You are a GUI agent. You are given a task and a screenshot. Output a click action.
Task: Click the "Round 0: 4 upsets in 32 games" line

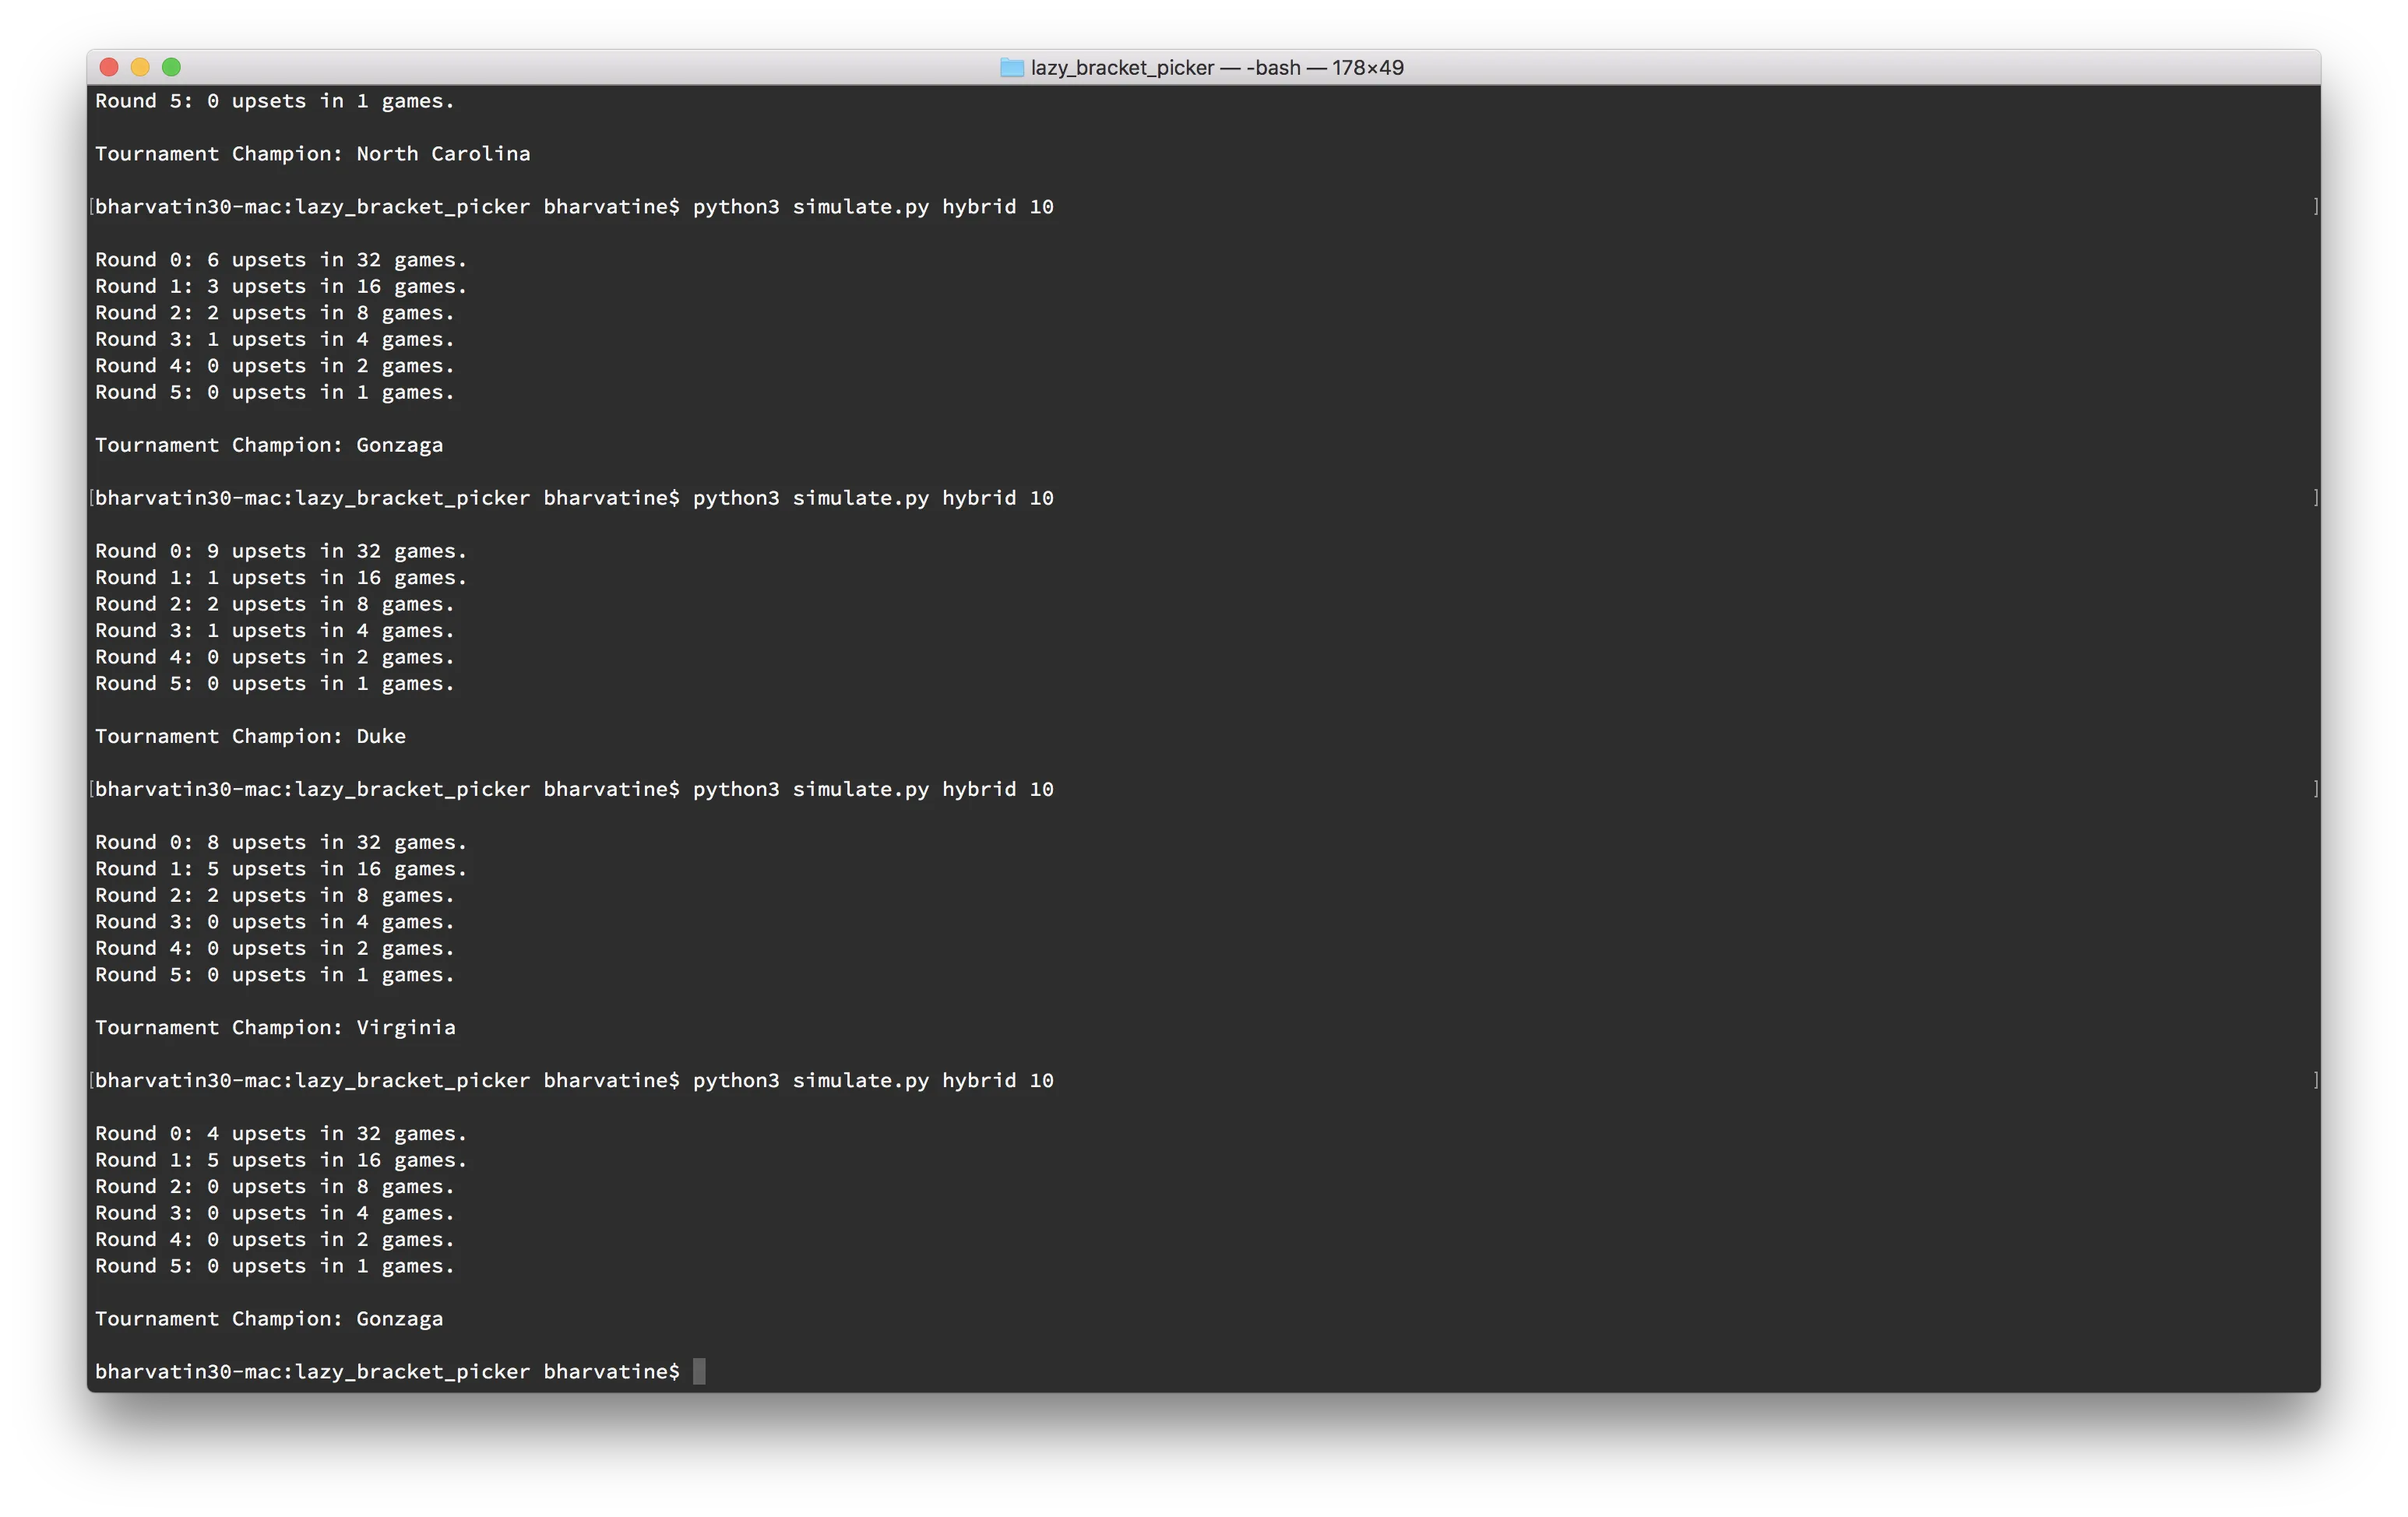click(x=280, y=1134)
